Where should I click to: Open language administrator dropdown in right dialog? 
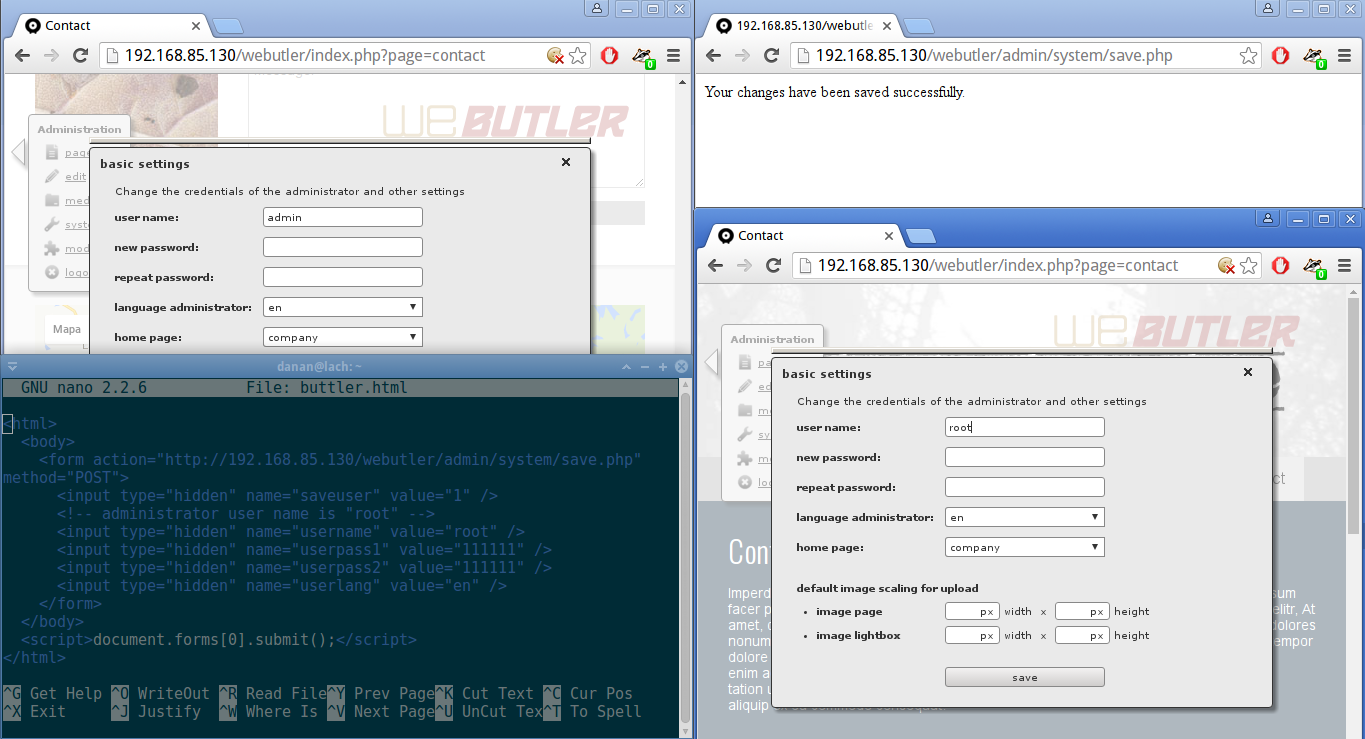point(1025,517)
